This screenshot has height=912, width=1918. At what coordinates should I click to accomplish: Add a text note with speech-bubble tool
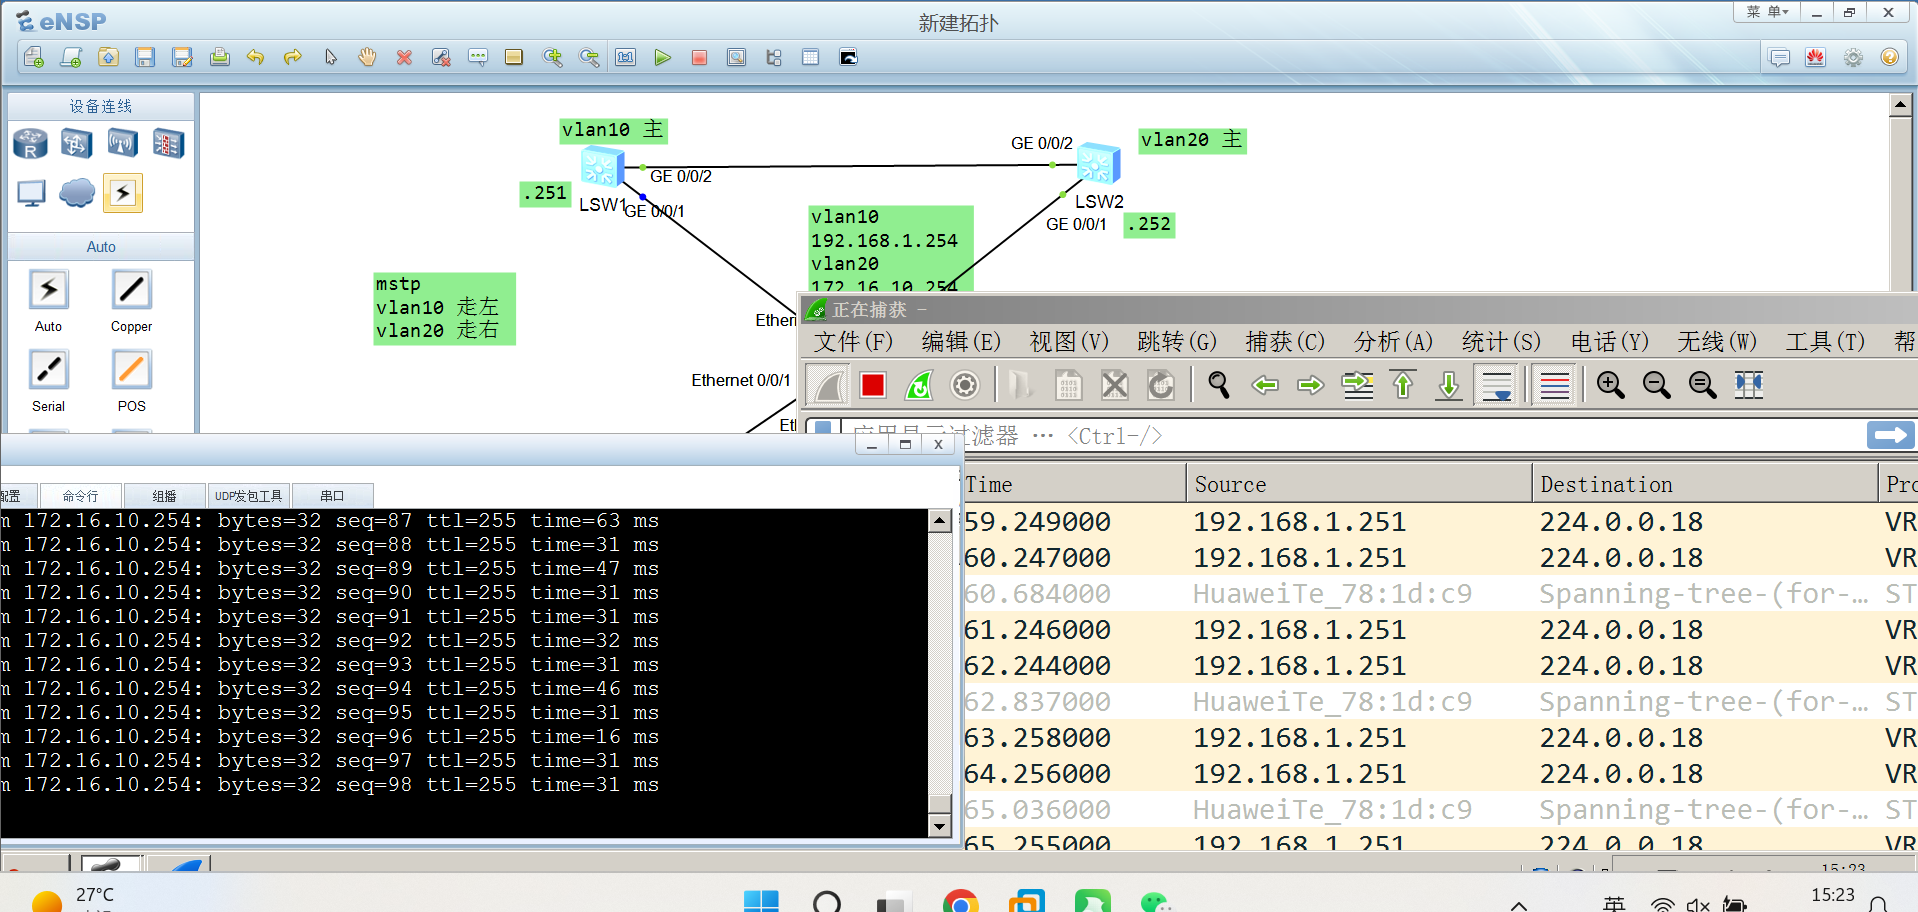coord(478,58)
